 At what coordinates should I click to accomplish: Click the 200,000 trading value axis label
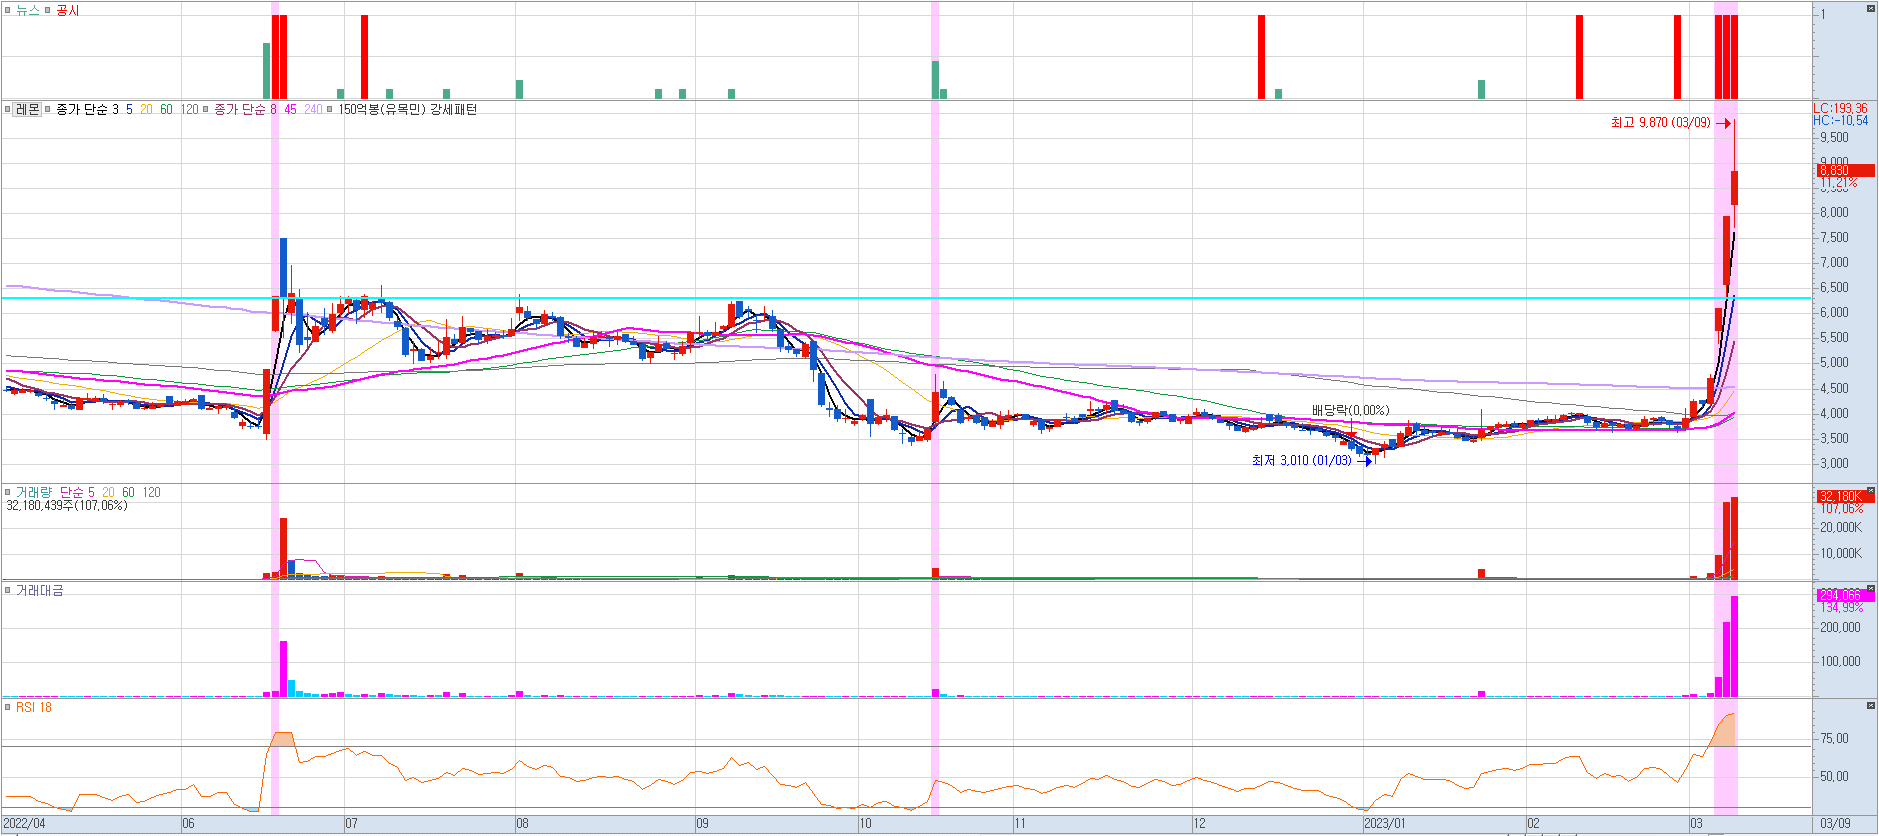[x=1840, y=628]
